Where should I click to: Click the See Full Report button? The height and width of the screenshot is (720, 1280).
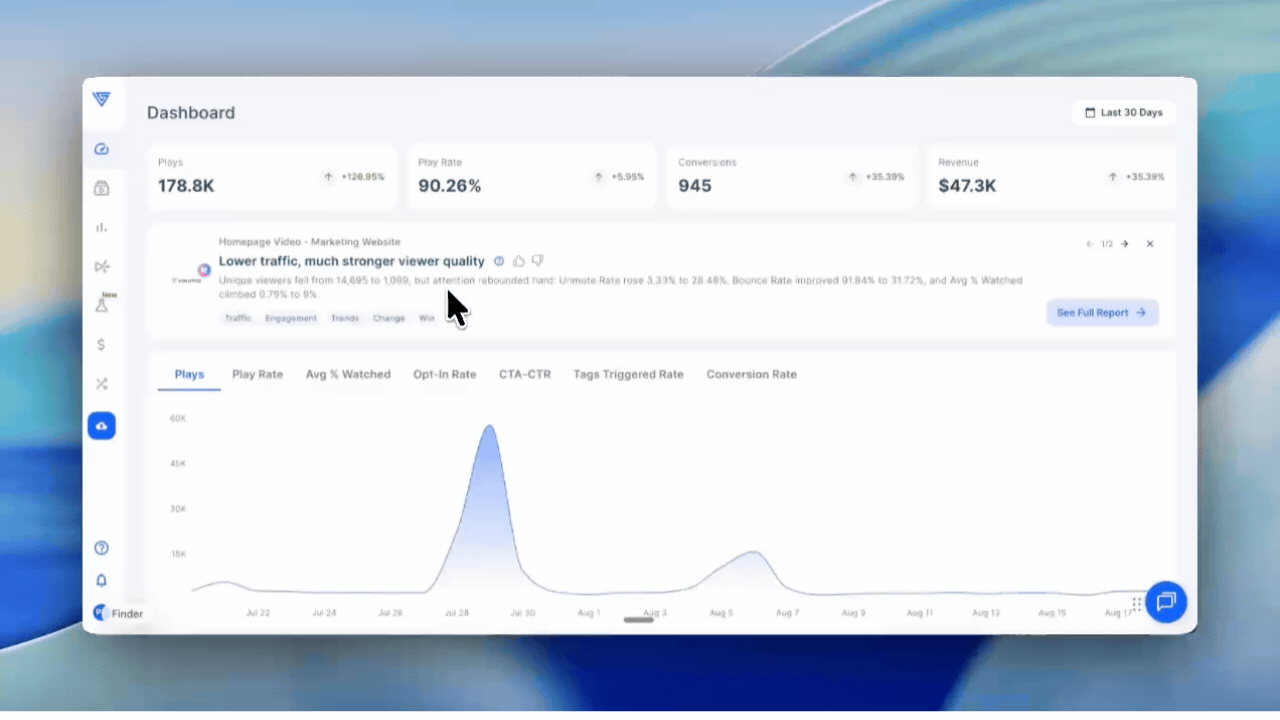click(1102, 313)
